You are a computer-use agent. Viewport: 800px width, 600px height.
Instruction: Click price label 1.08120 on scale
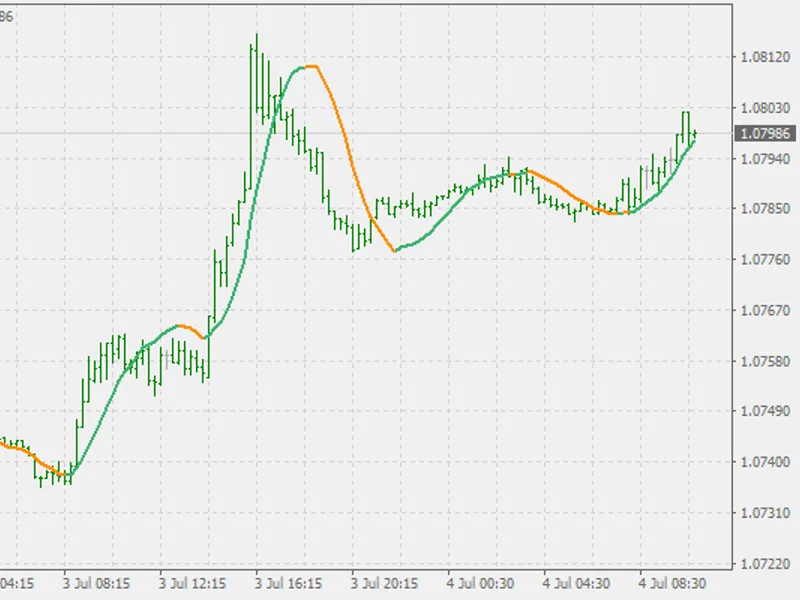click(765, 57)
